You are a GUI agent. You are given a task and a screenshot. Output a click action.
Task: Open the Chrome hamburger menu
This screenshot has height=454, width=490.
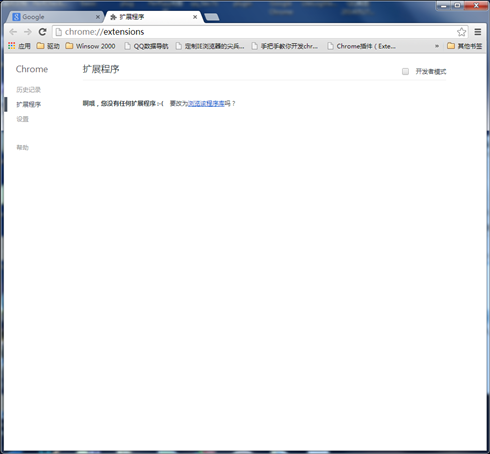pyautogui.click(x=478, y=32)
